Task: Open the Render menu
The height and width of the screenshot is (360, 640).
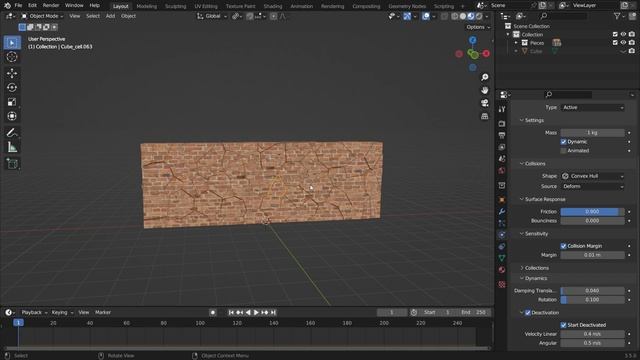Action: coord(51,6)
